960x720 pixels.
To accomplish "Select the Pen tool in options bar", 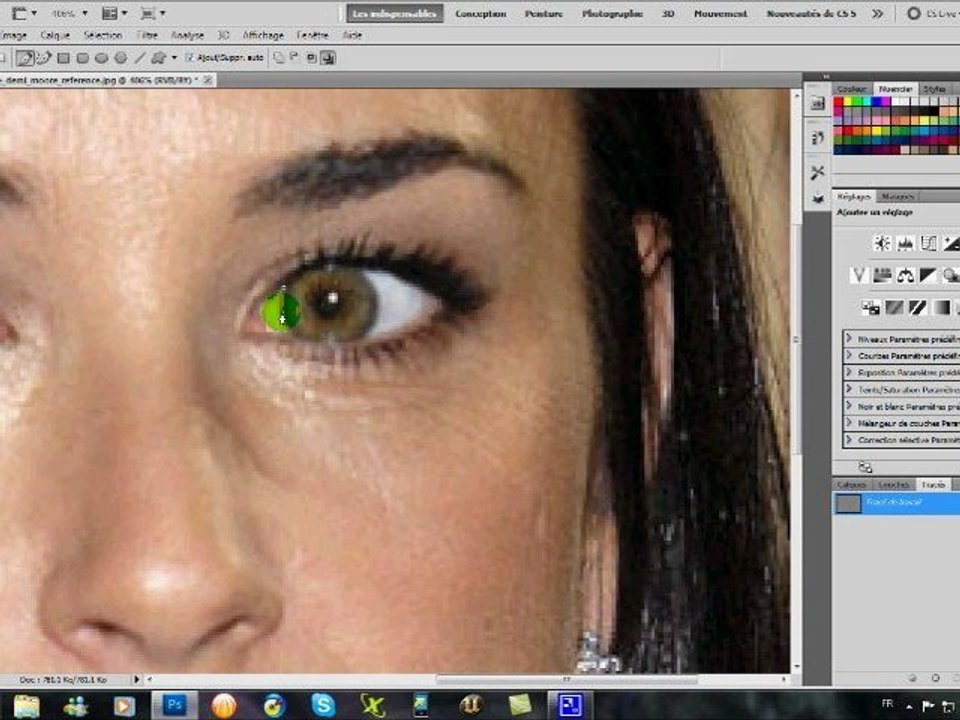I will 24,58.
